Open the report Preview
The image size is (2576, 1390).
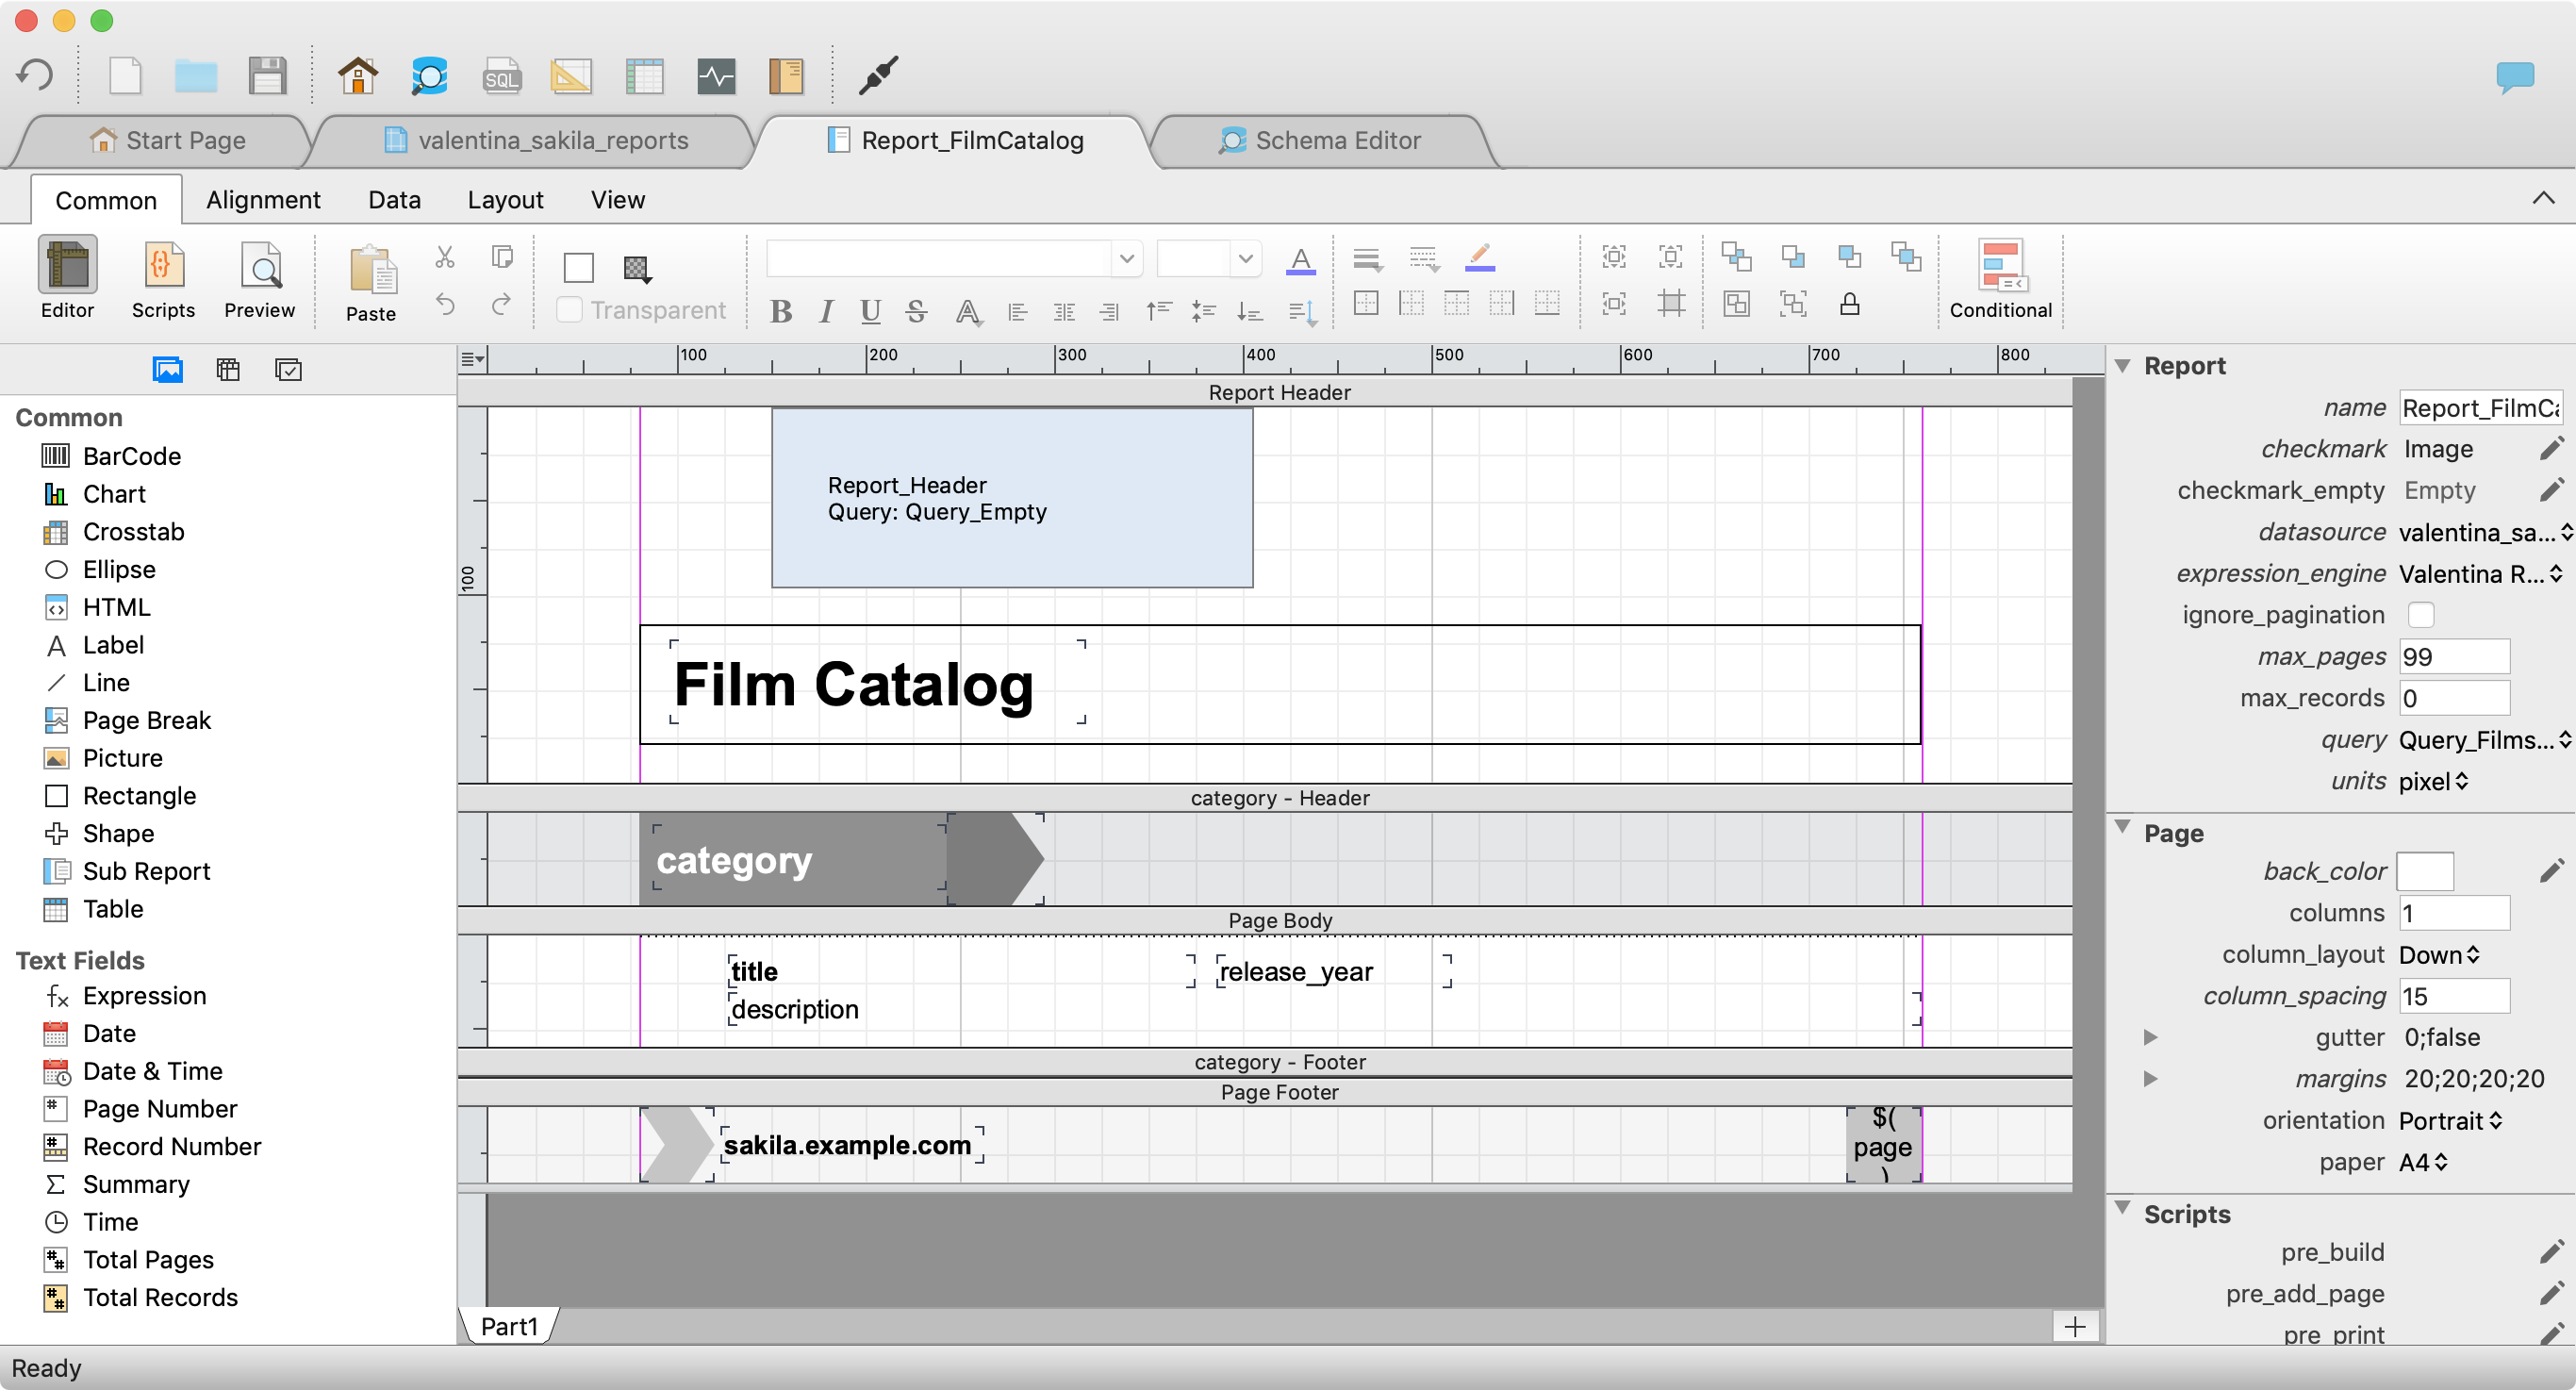(x=260, y=279)
